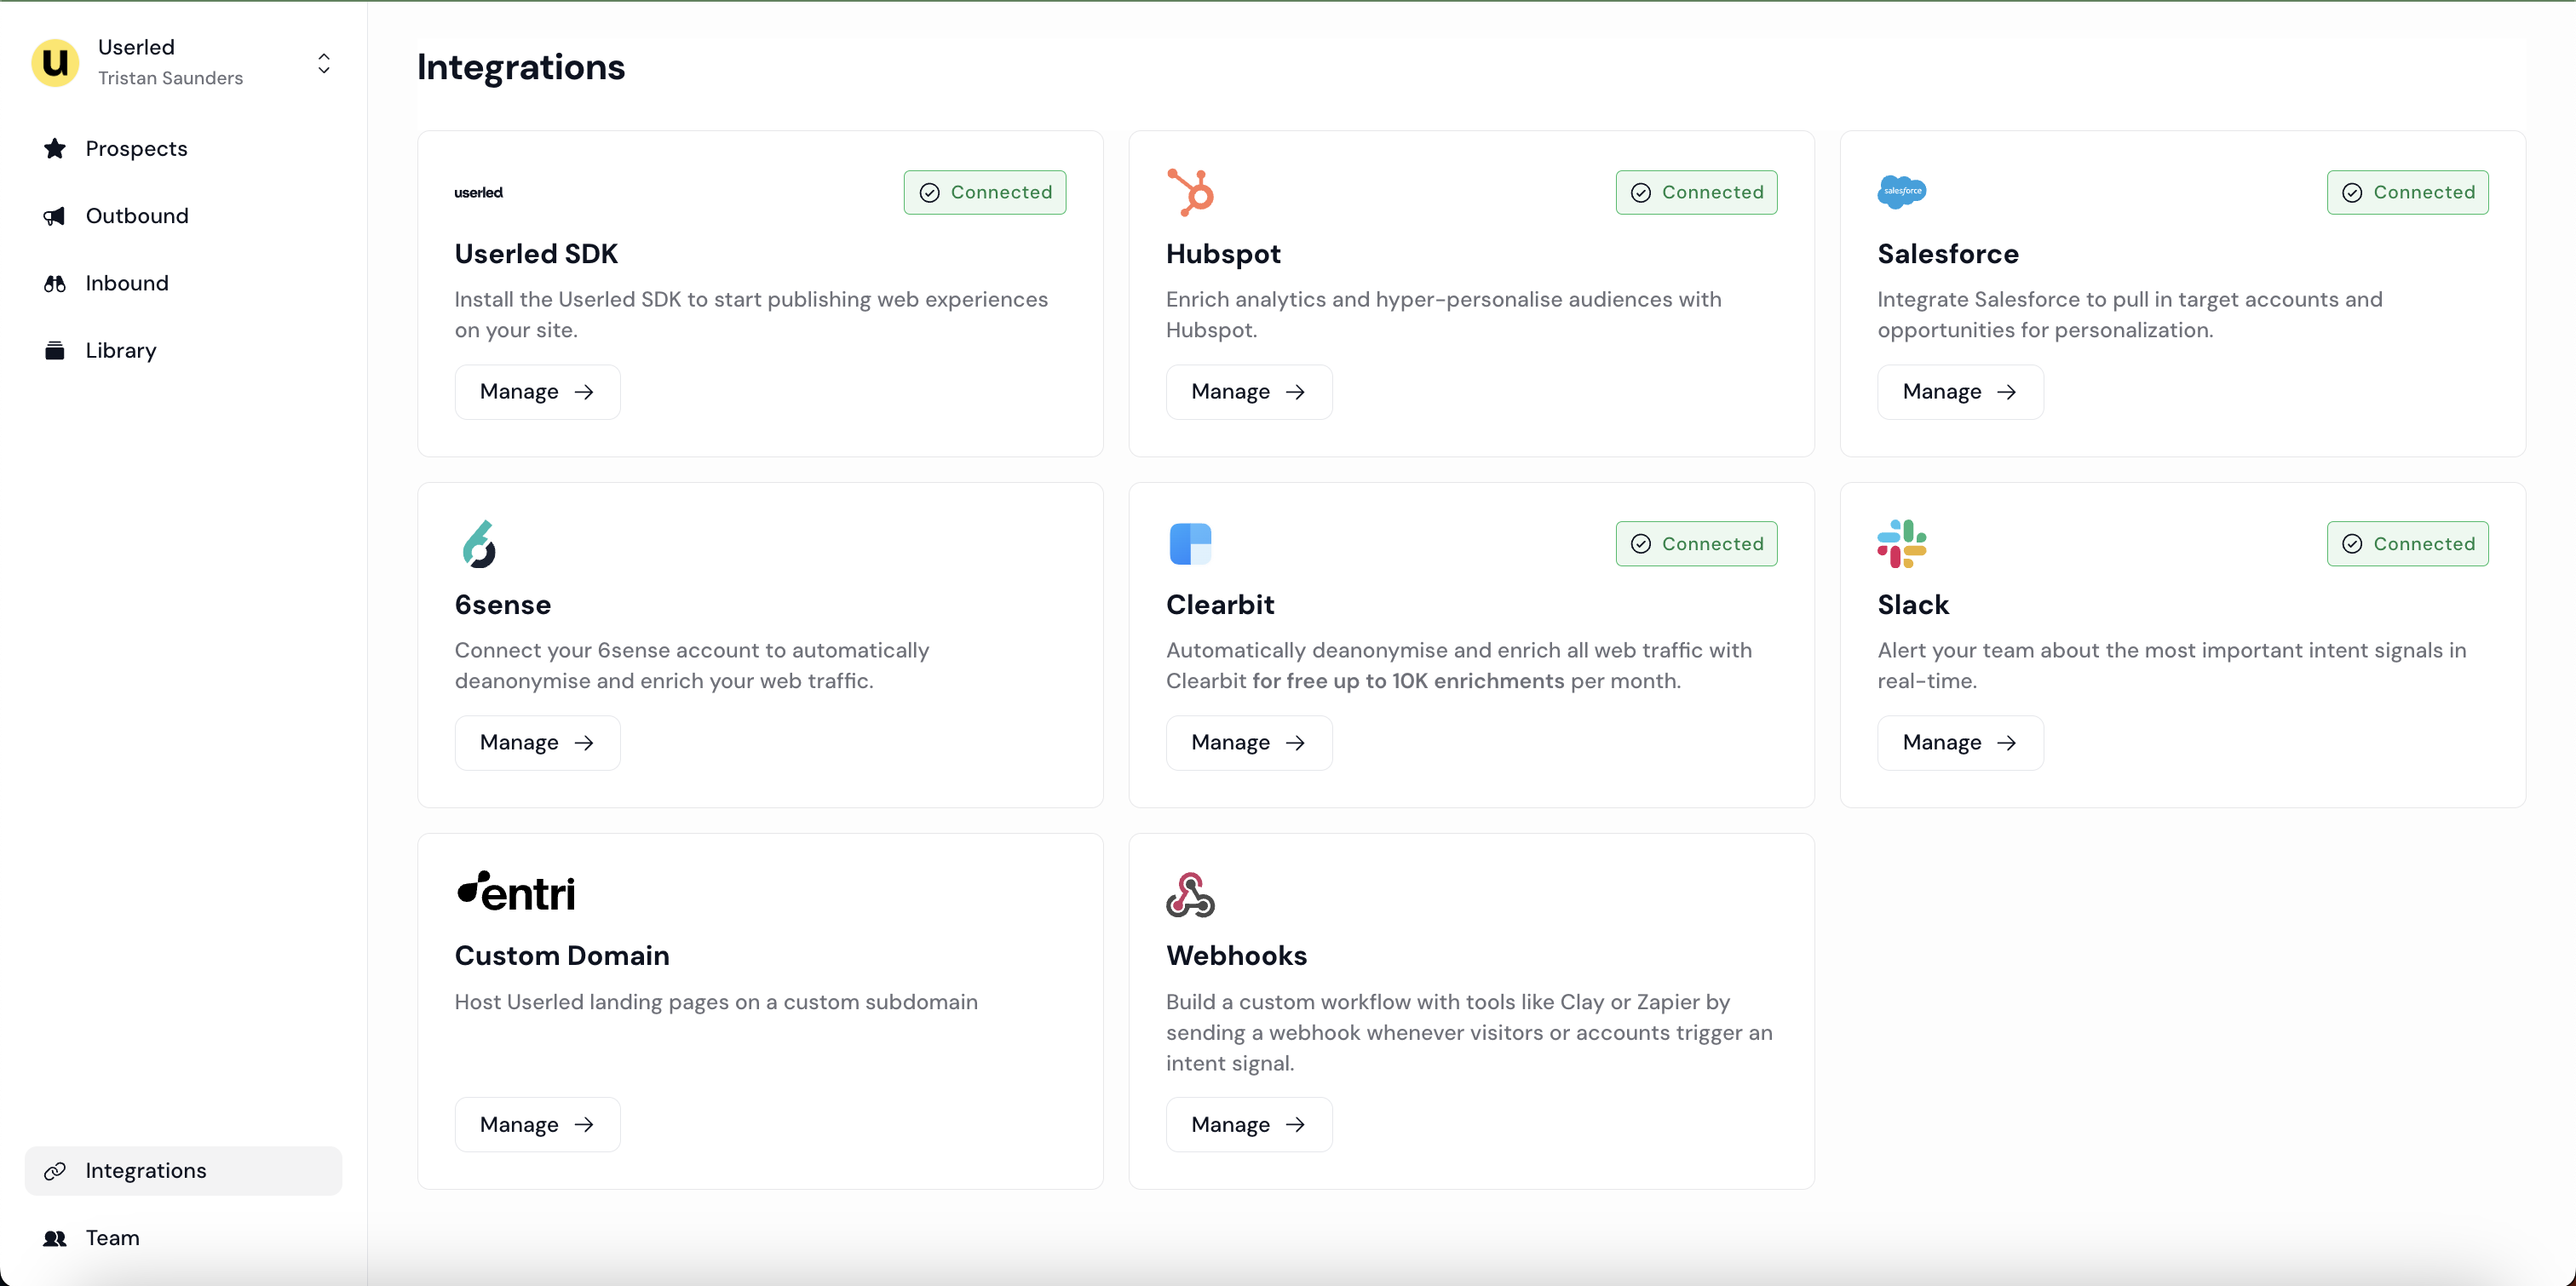Click the Hubspot logo icon
The height and width of the screenshot is (1286, 2576).
tap(1189, 192)
